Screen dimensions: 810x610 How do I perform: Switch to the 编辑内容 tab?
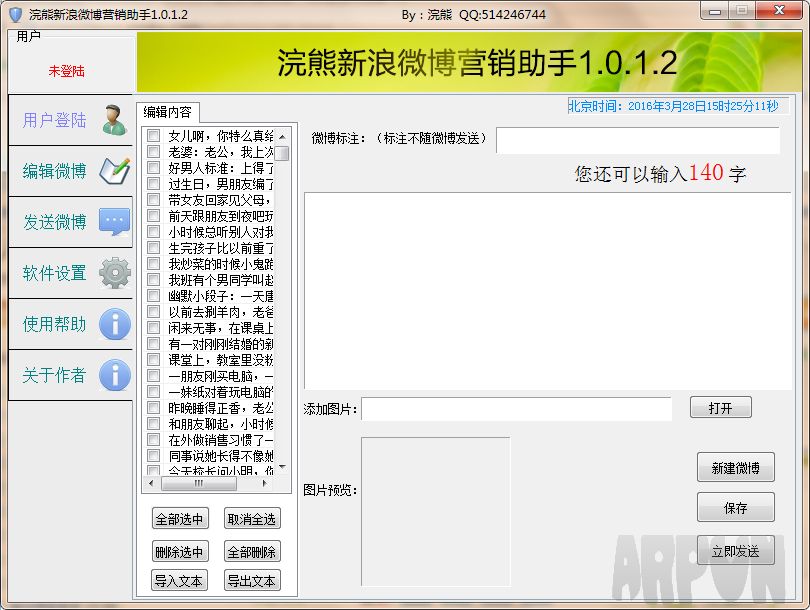point(167,112)
